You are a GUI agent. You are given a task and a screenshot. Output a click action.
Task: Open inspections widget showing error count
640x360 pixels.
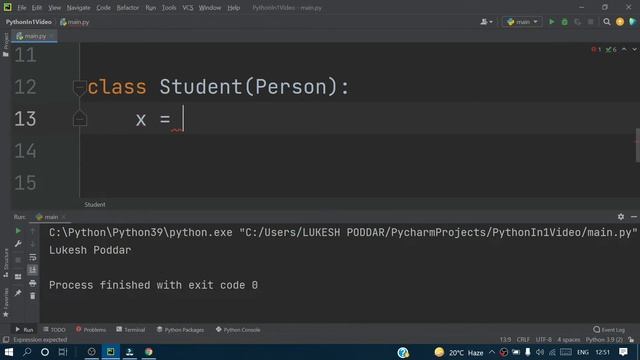[x=604, y=49]
